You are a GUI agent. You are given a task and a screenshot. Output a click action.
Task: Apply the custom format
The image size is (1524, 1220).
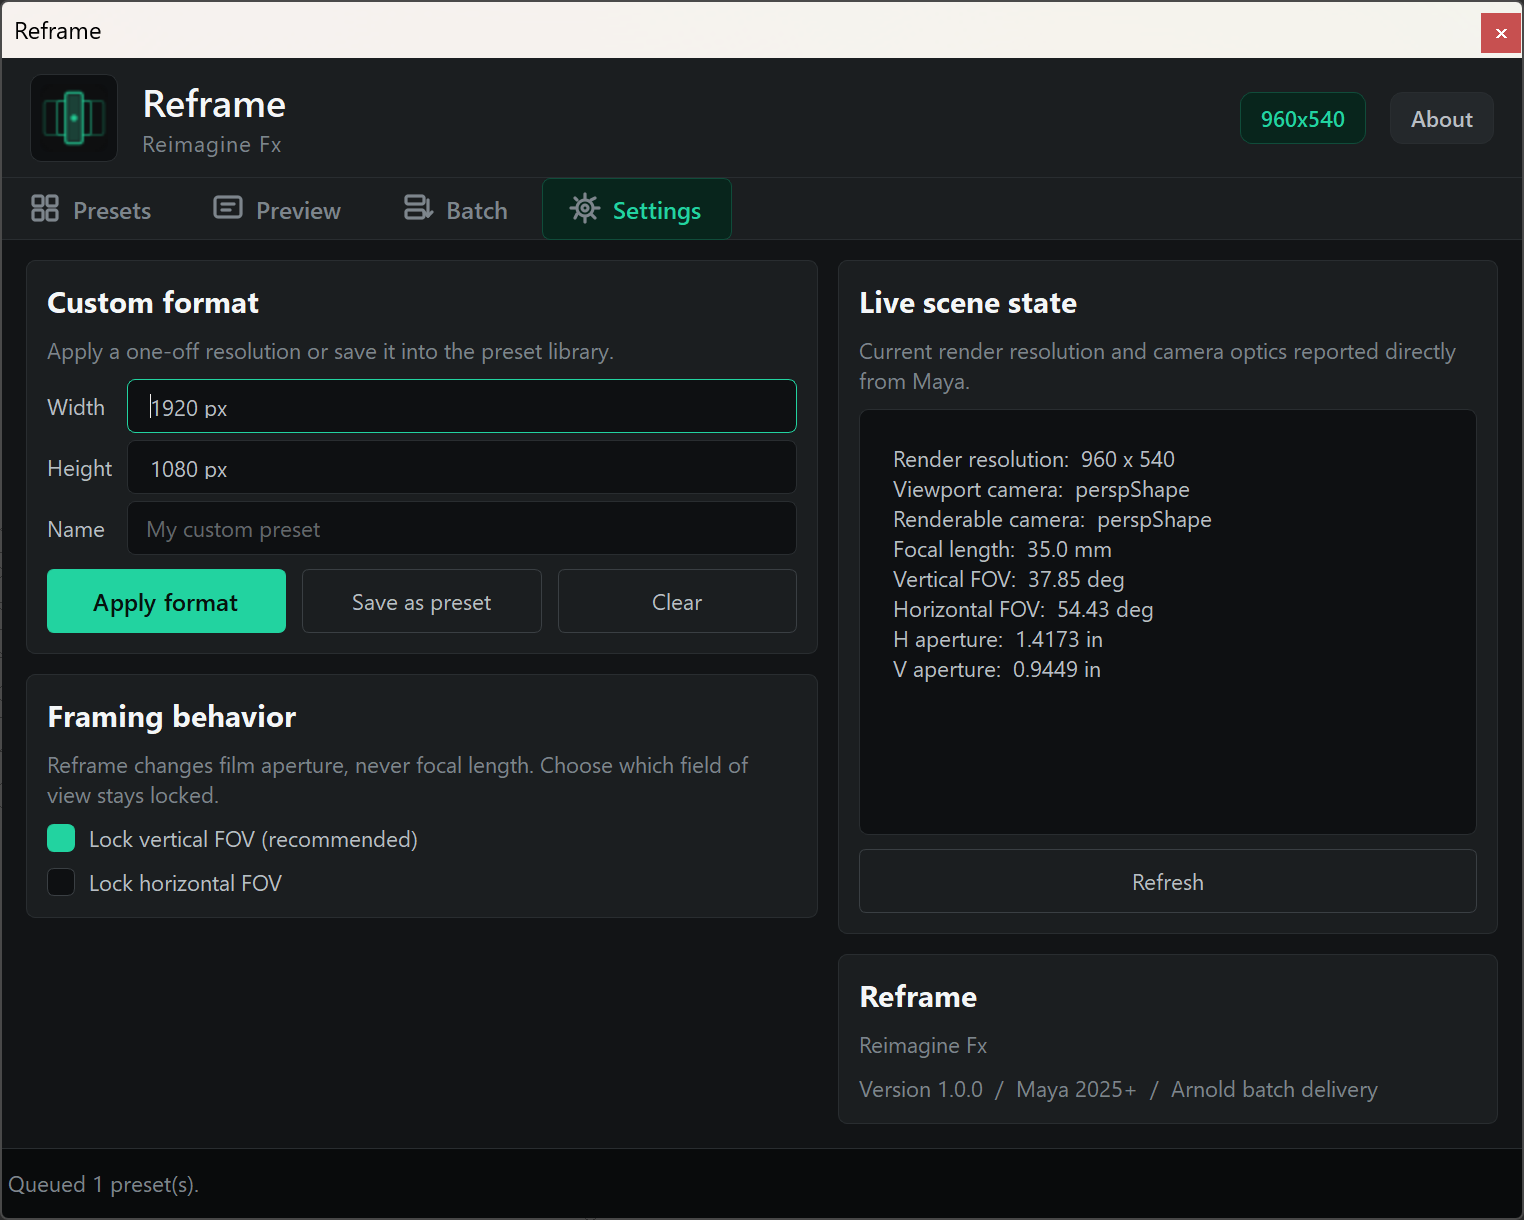[166, 601]
